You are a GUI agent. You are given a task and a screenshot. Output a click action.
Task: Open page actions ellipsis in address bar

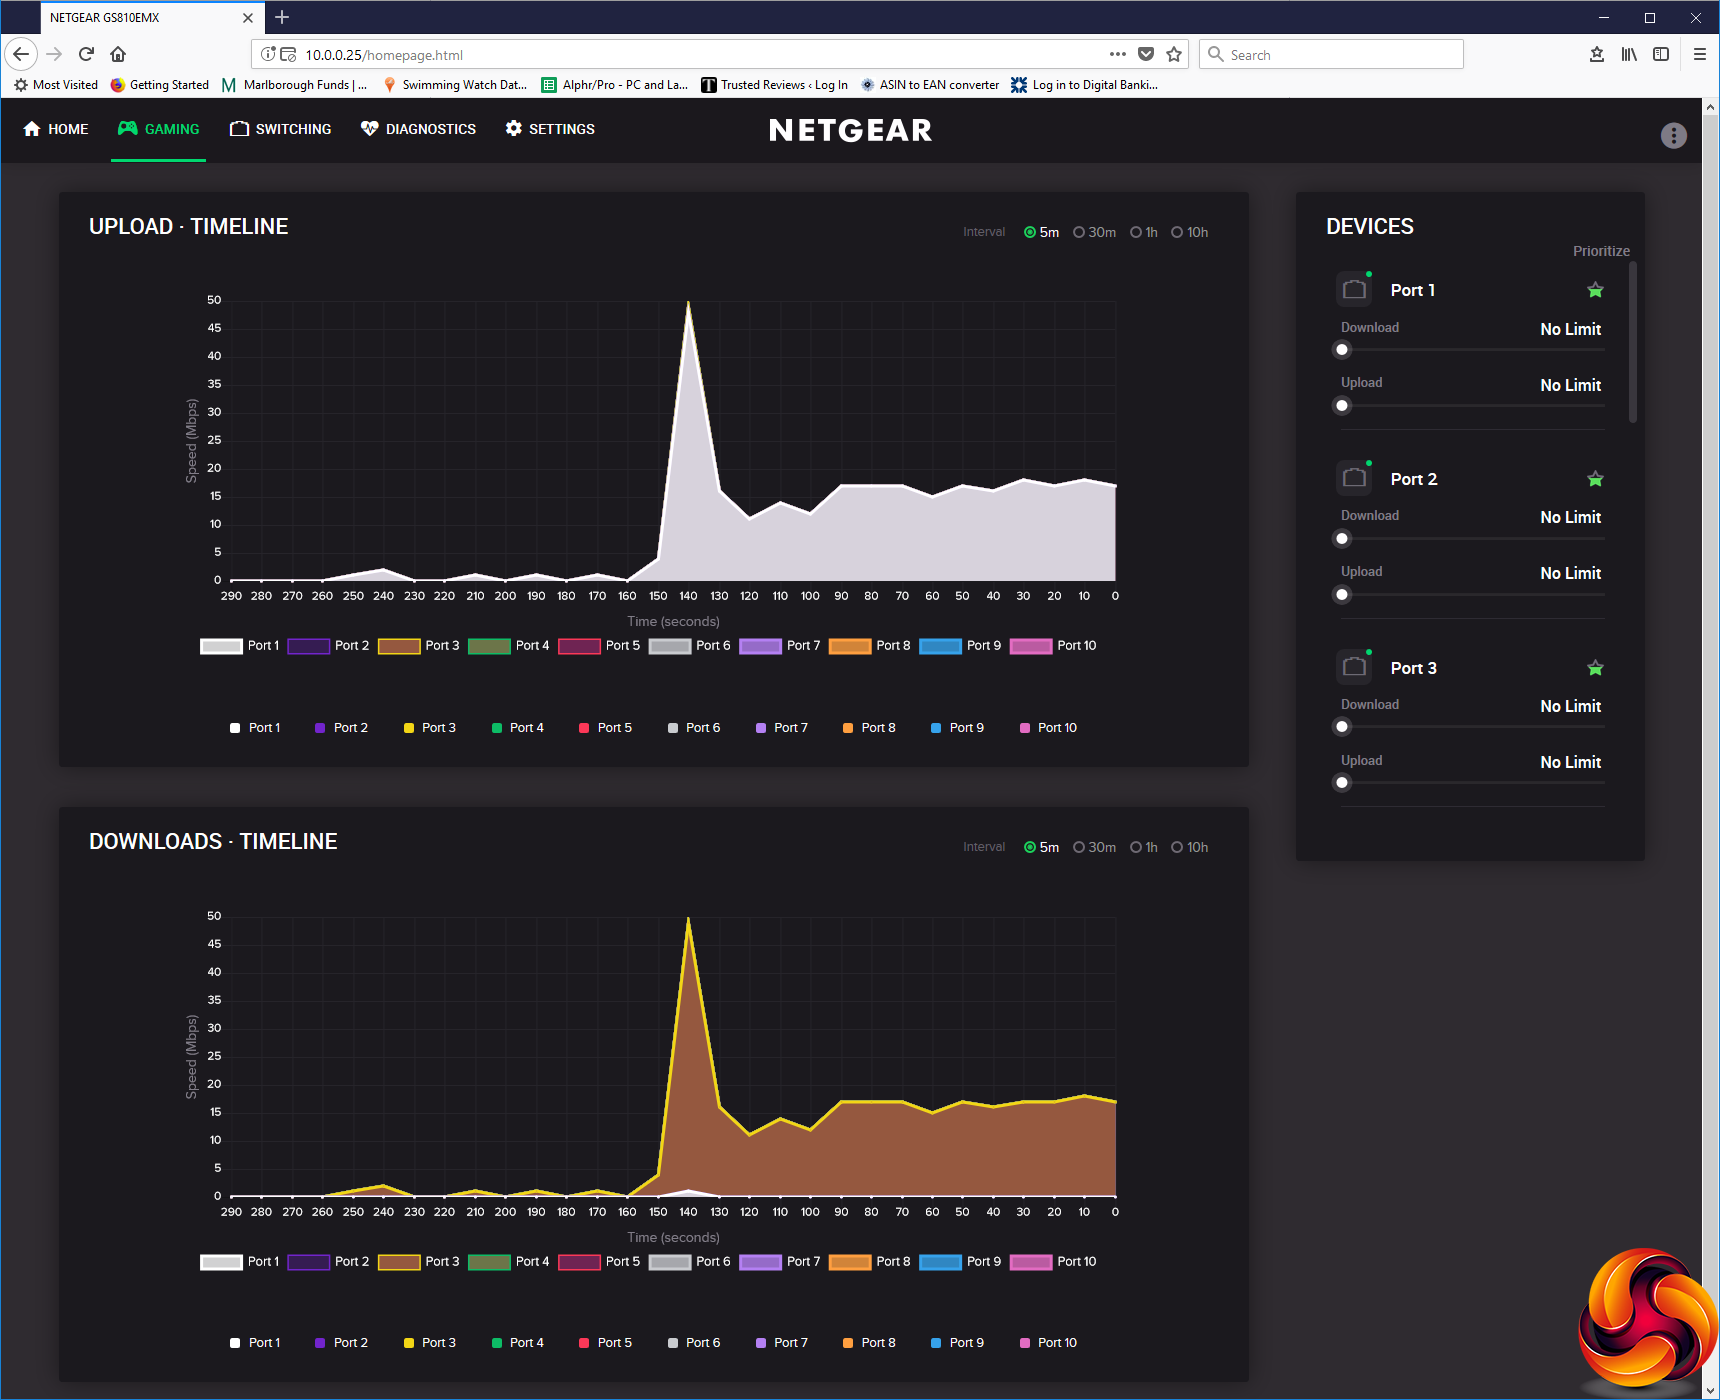coord(1117,54)
